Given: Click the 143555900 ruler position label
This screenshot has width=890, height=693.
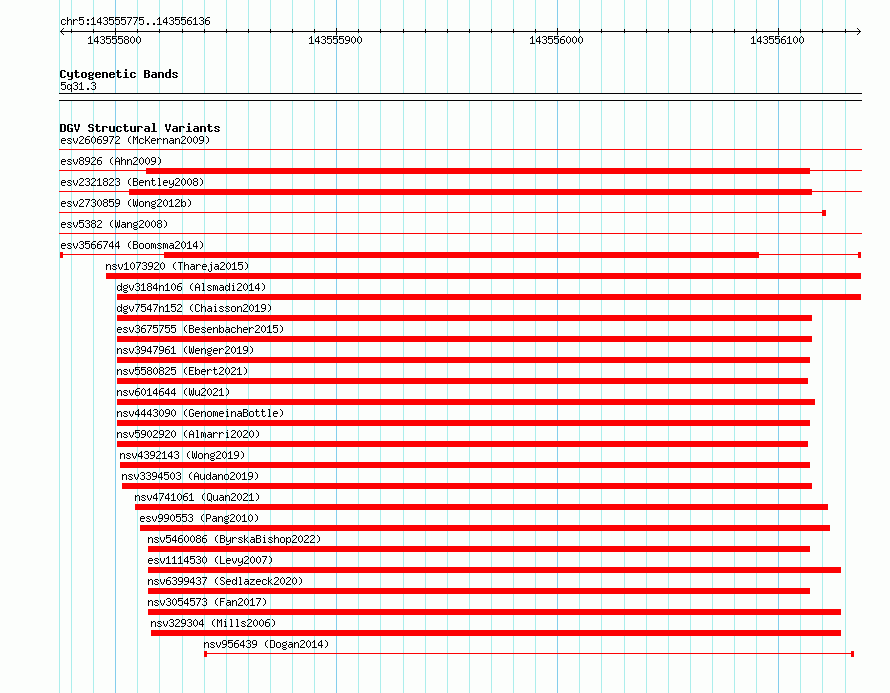Looking at the screenshot, I should [x=335, y=40].
